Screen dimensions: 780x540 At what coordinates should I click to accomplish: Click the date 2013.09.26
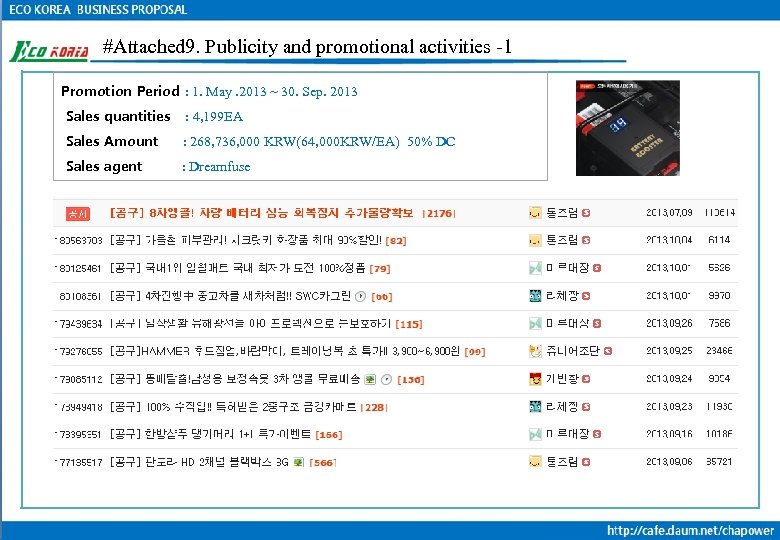pos(669,323)
